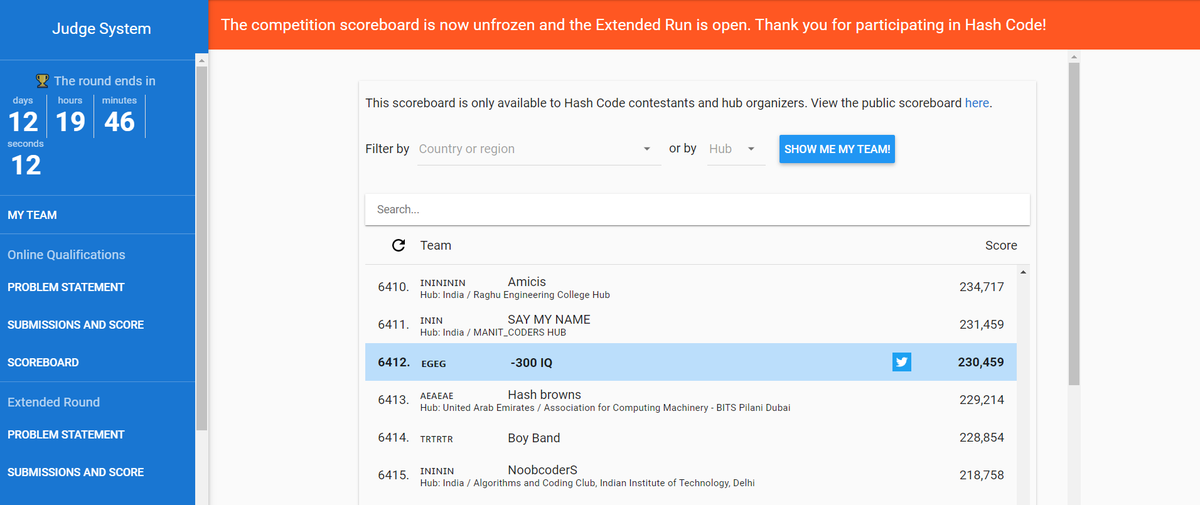This screenshot has height=505, width=1200.
Task: Click the score 218,758
Action: click(981, 475)
